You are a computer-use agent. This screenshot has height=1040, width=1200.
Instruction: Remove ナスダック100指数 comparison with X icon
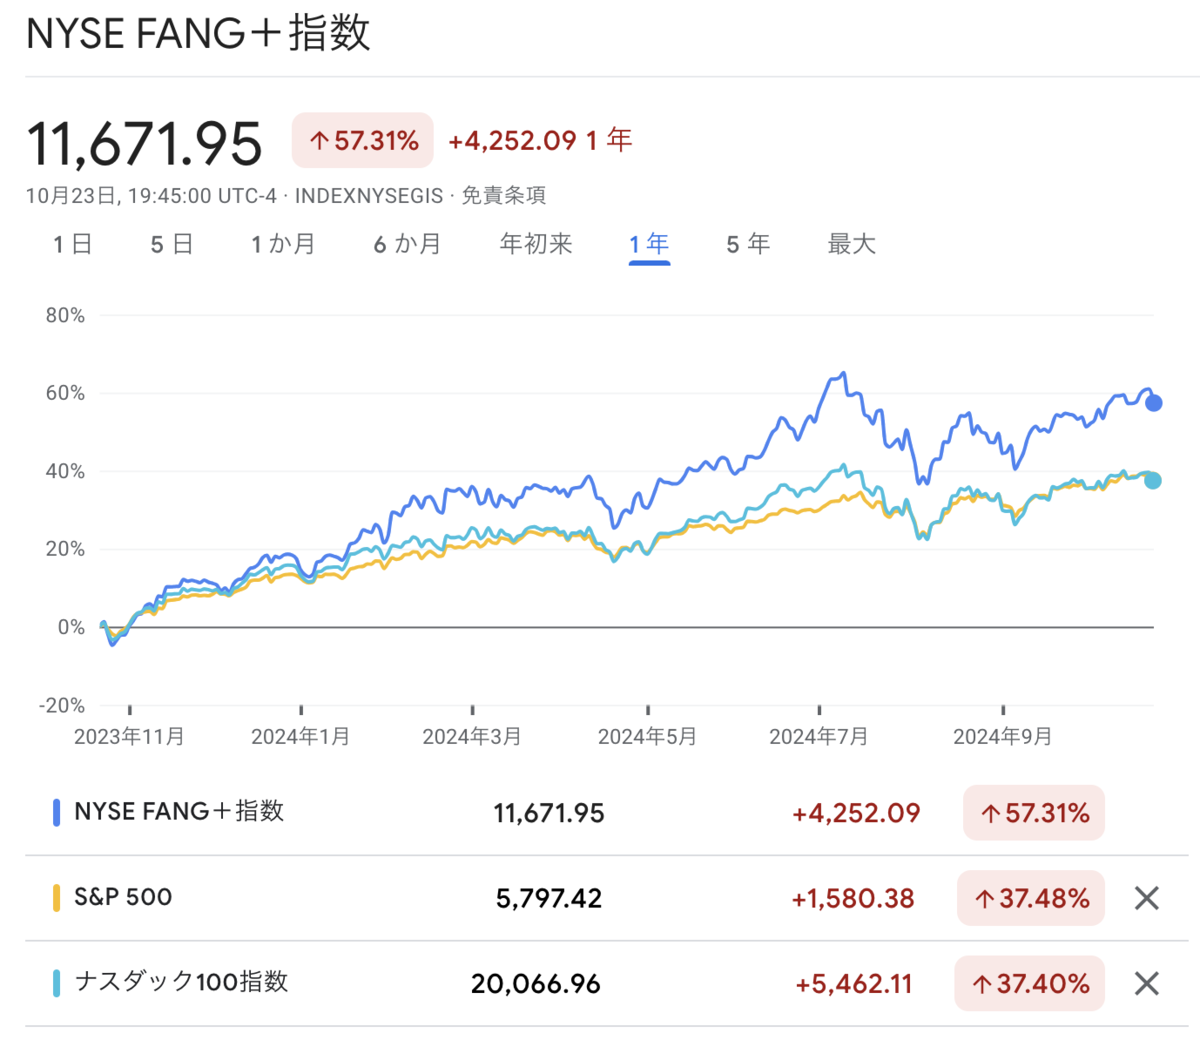[1147, 983]
